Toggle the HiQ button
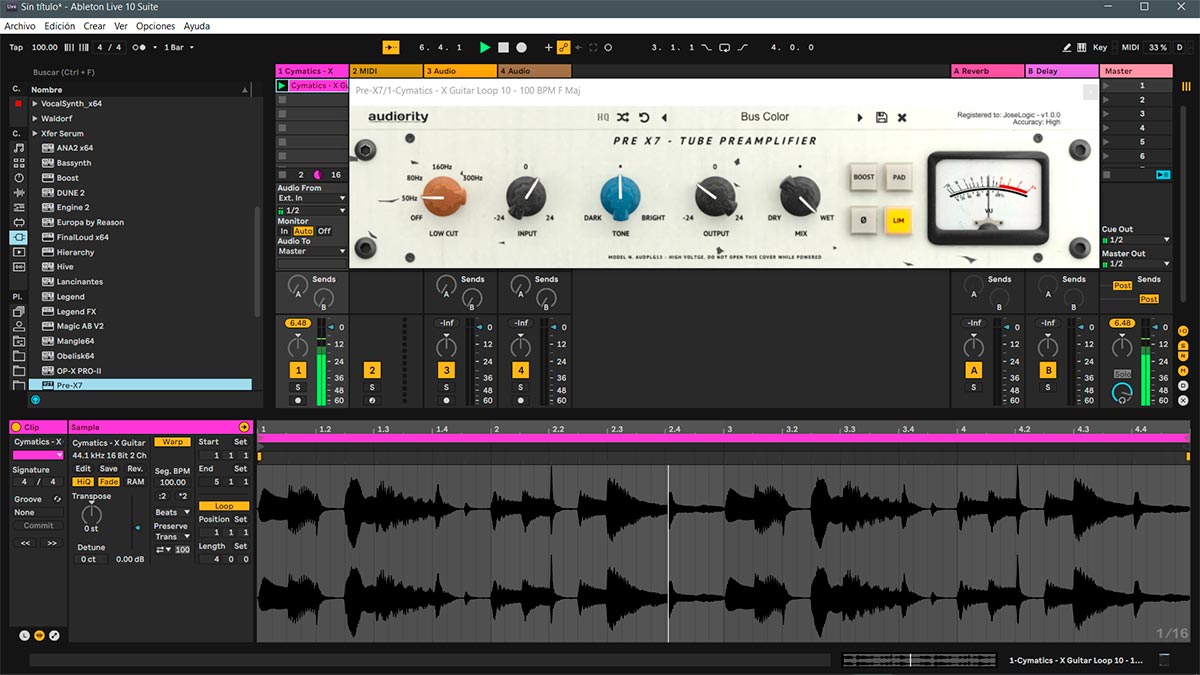 click(83, 482)
